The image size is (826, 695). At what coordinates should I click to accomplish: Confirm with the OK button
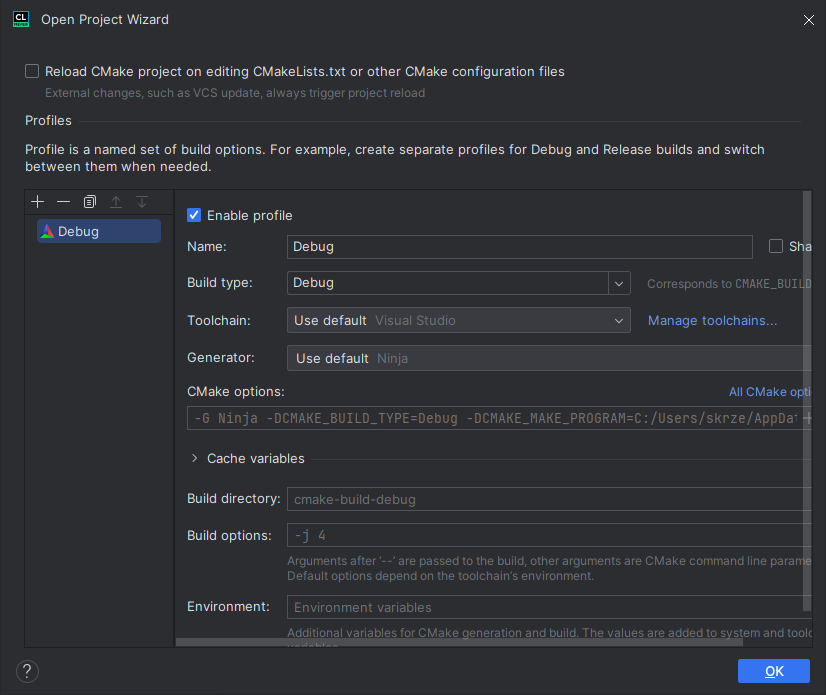point(773,671)
